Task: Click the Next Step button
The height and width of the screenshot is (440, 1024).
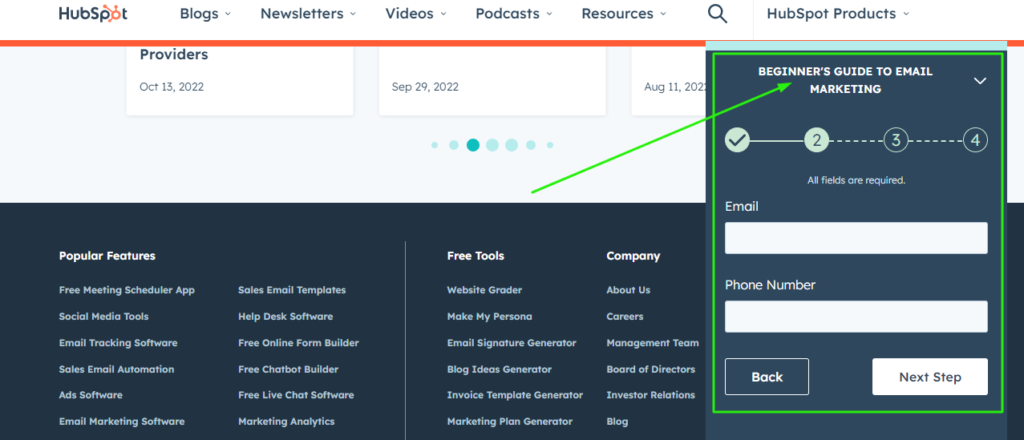Action: pos(930,377)
